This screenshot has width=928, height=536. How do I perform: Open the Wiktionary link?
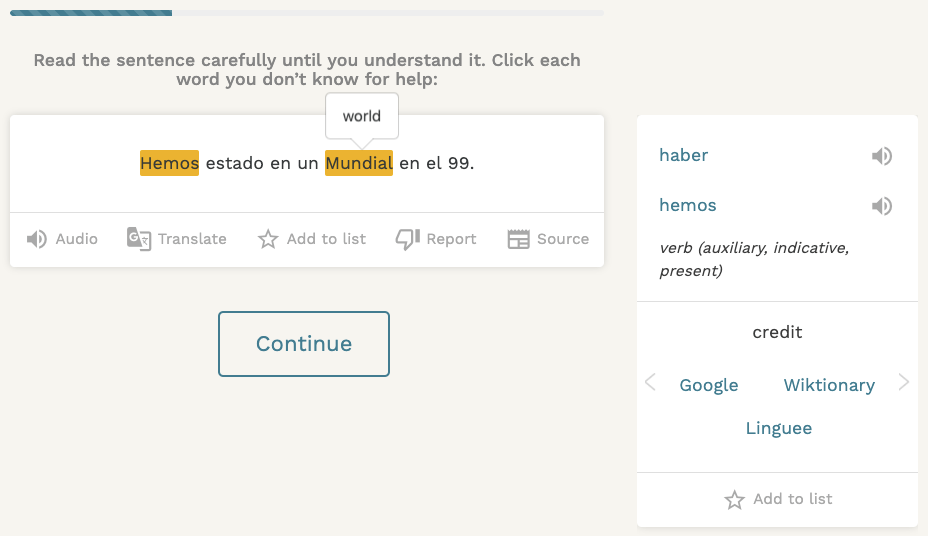coord(829,385)
